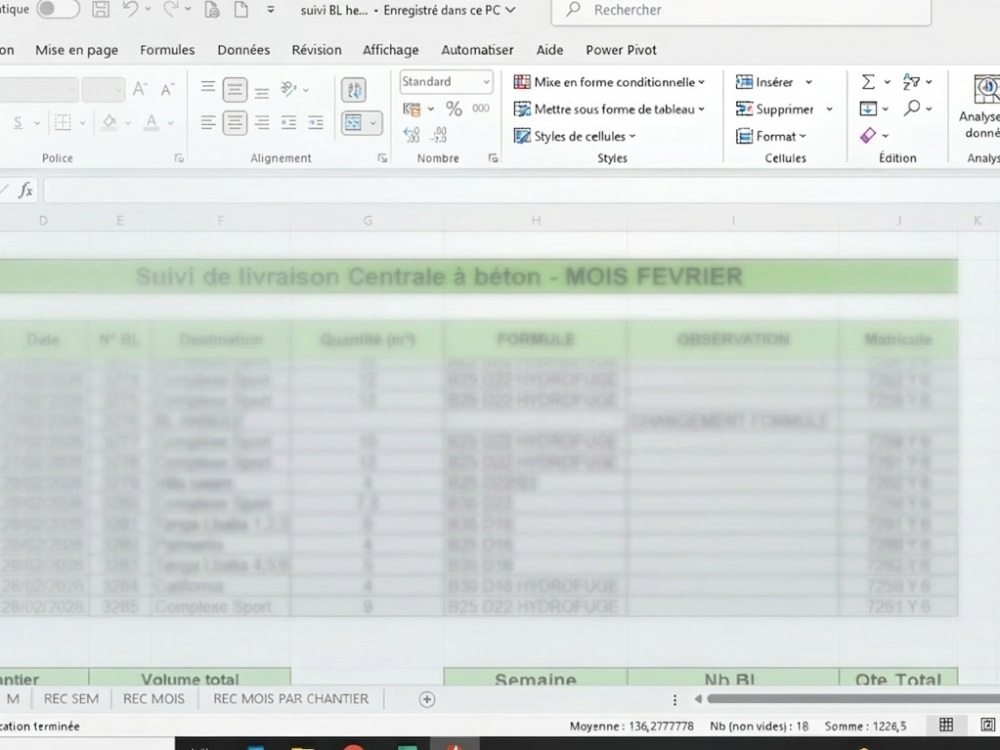Align cell text to the left
This screenshot has height=750, width=1000.
click(x=208, y=122)
